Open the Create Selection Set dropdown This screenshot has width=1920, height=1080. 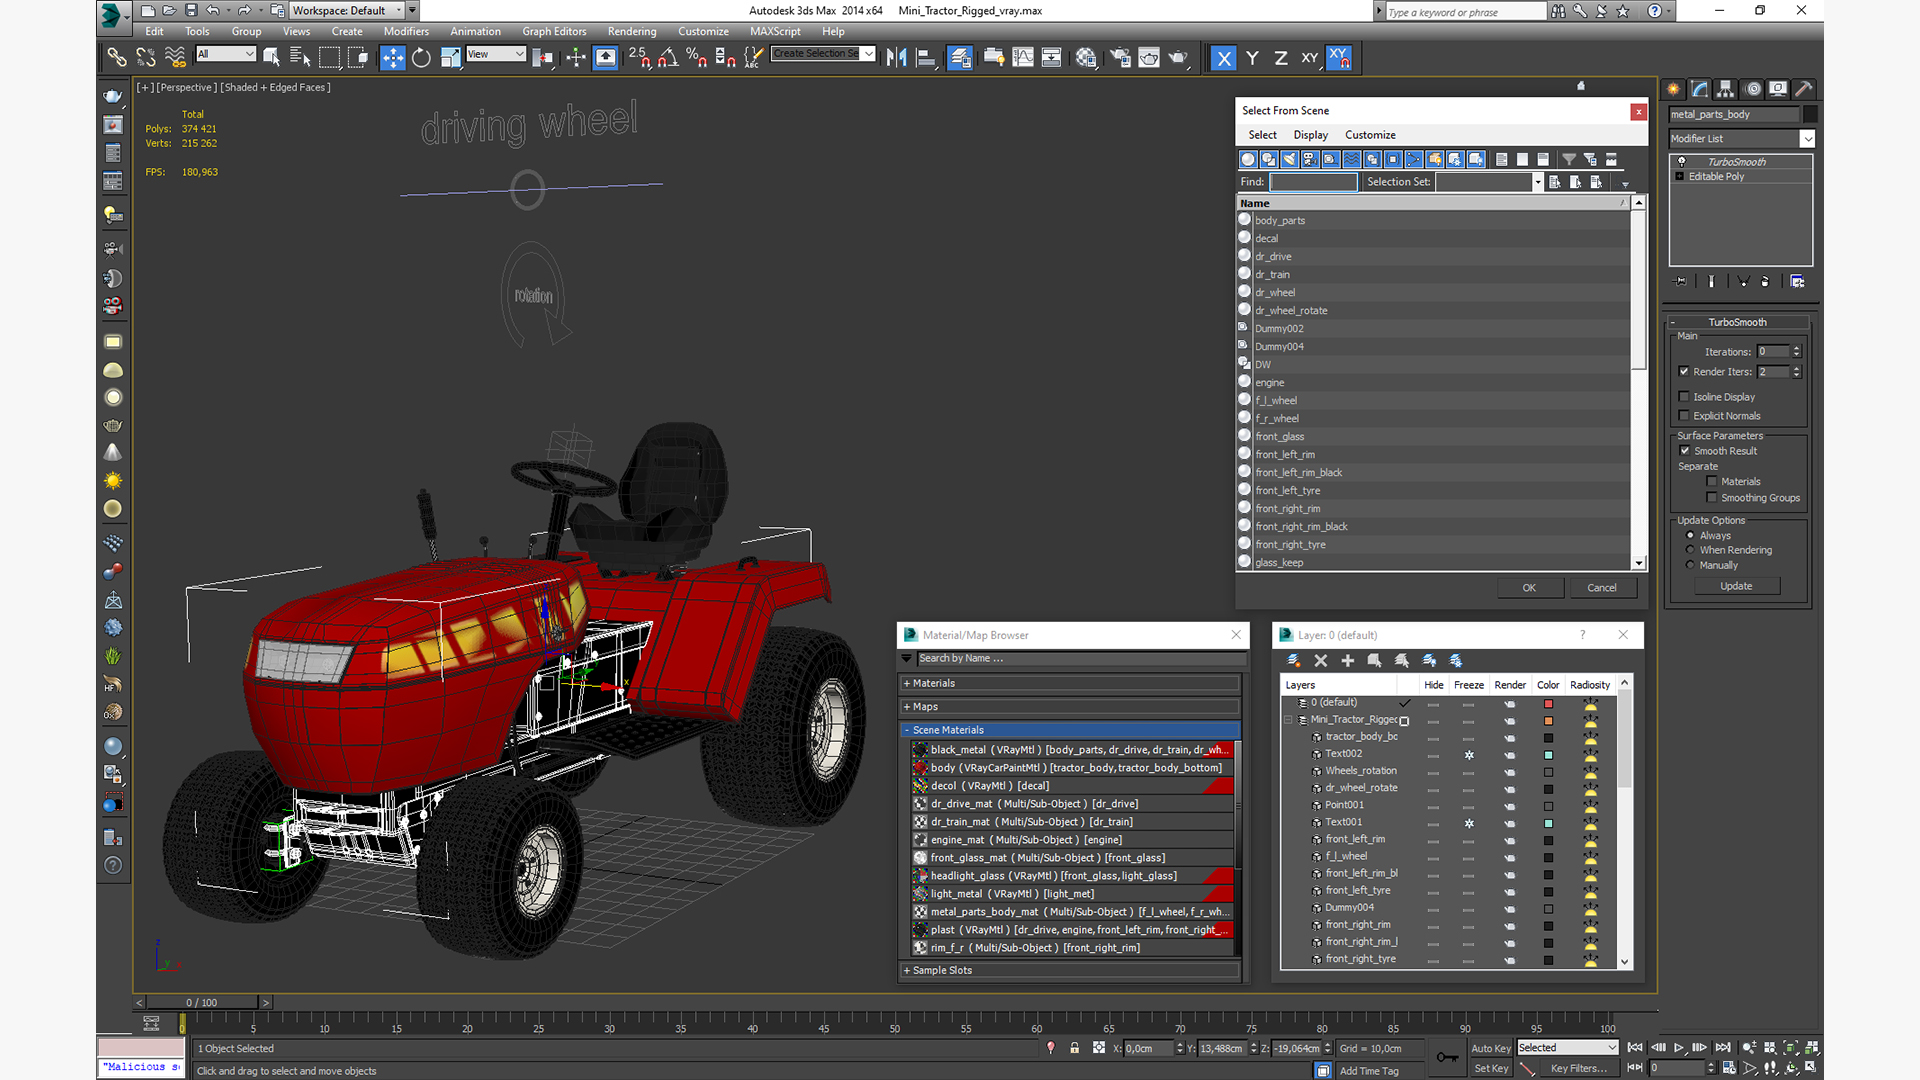coord(868,54)
